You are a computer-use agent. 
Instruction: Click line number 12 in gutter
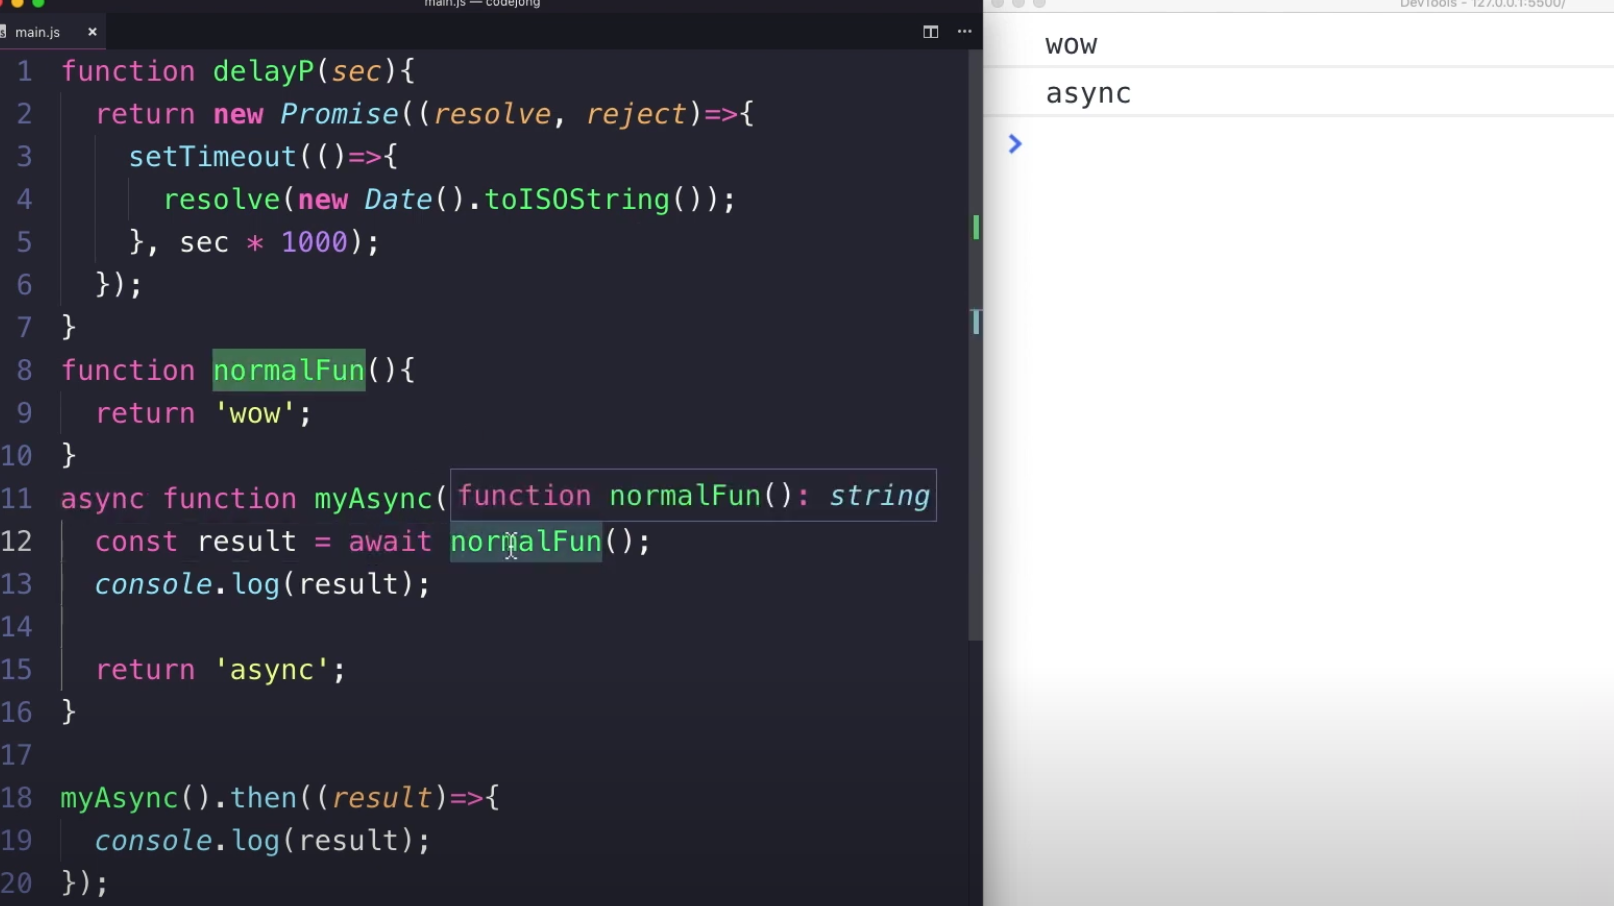point(17,542)
